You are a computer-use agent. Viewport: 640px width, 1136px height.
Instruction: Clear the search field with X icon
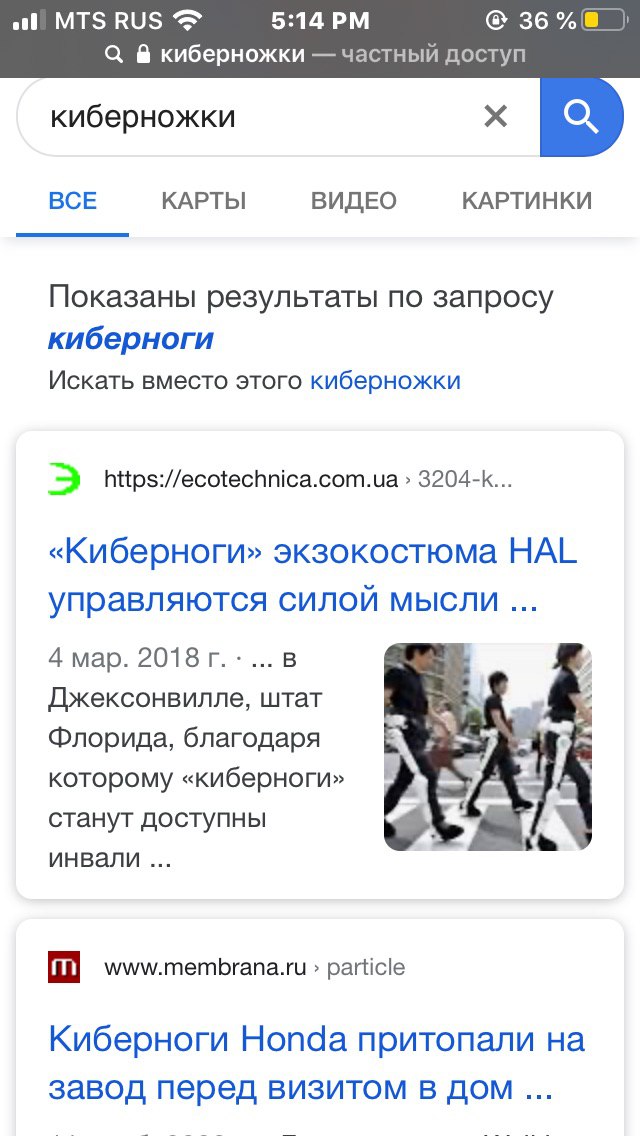point(496,116)
